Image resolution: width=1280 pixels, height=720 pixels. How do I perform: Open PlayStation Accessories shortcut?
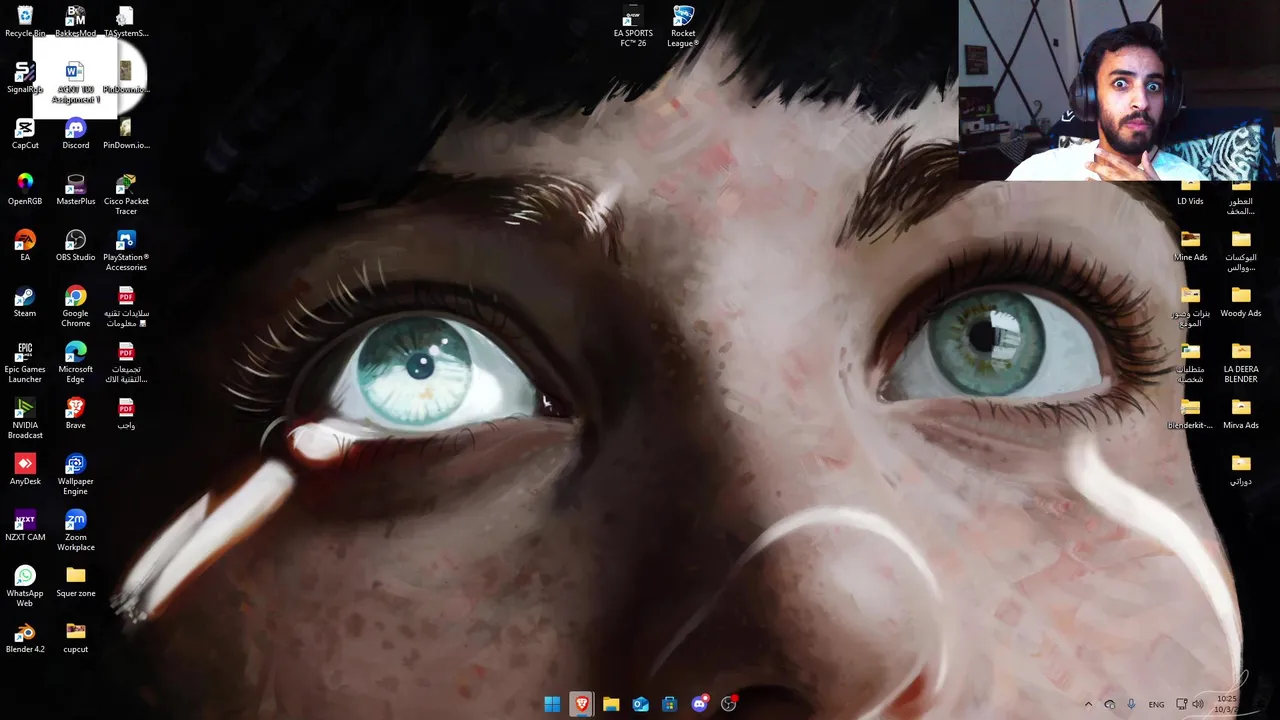pyautogui.click(x=125, y=250)
